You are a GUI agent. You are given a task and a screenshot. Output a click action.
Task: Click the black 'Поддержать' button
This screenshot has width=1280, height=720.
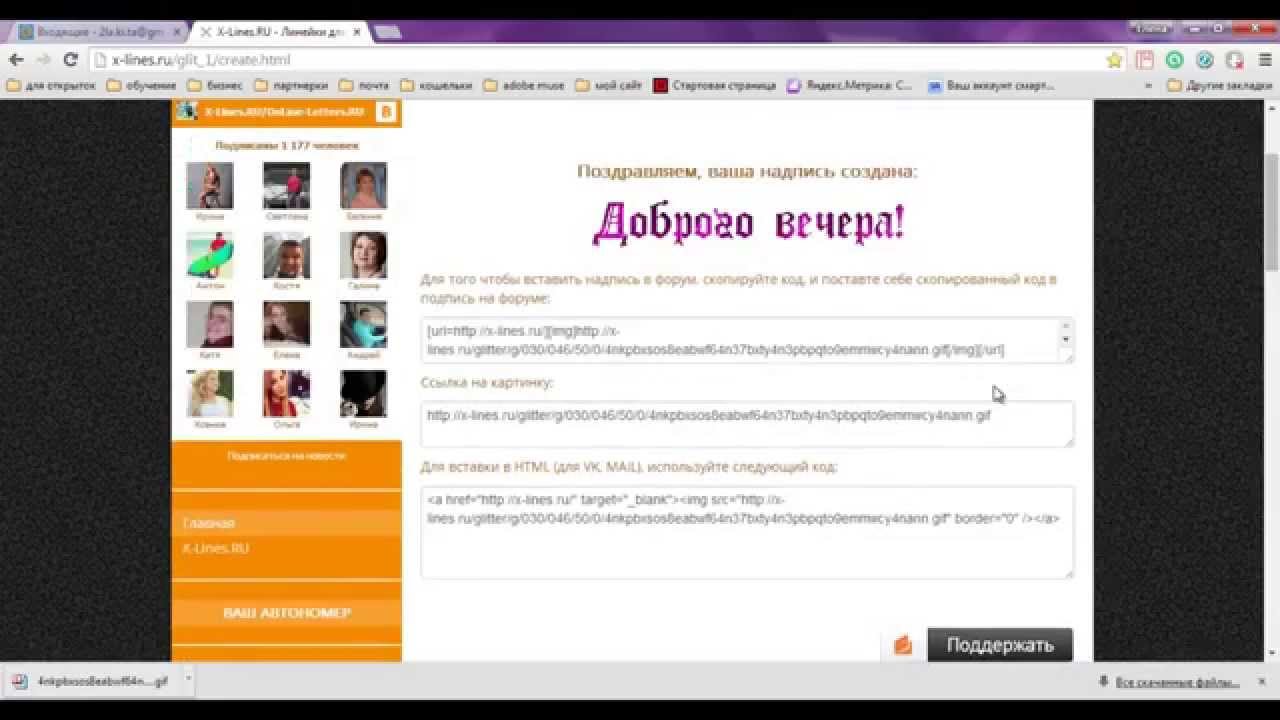point(999,645)
